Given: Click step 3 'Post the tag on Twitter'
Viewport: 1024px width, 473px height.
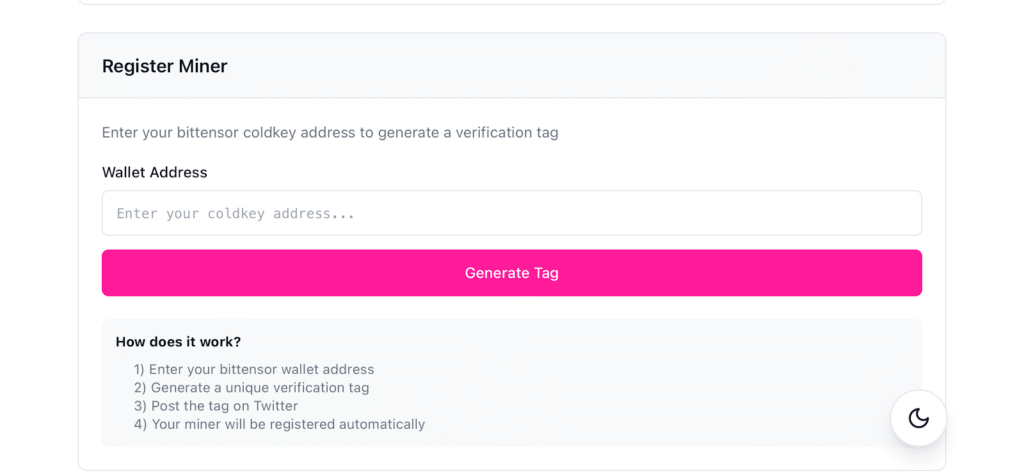Looking at the screenshot, I should [216, 406].
